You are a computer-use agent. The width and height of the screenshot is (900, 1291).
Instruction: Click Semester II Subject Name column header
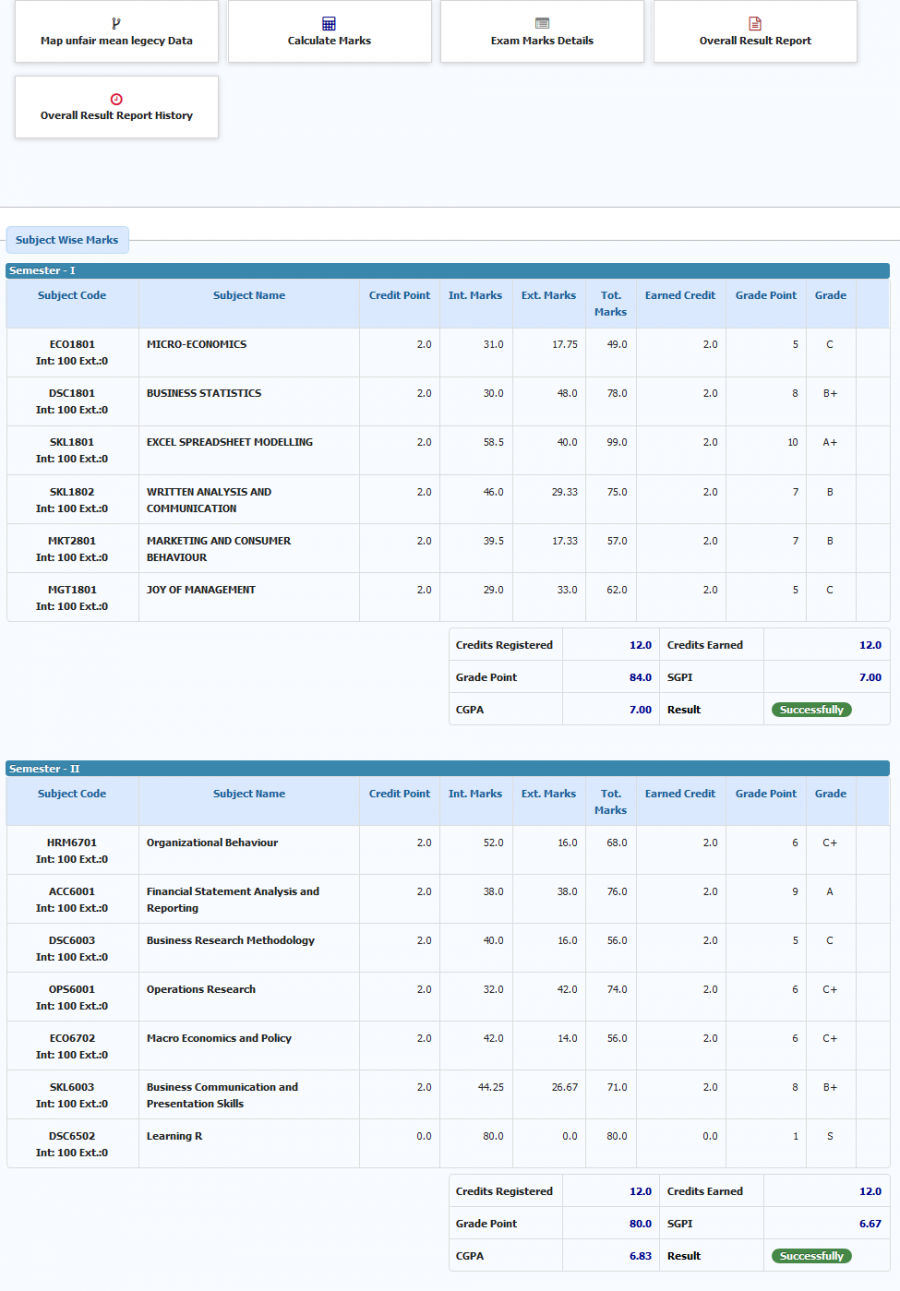(x=249, y=793)
